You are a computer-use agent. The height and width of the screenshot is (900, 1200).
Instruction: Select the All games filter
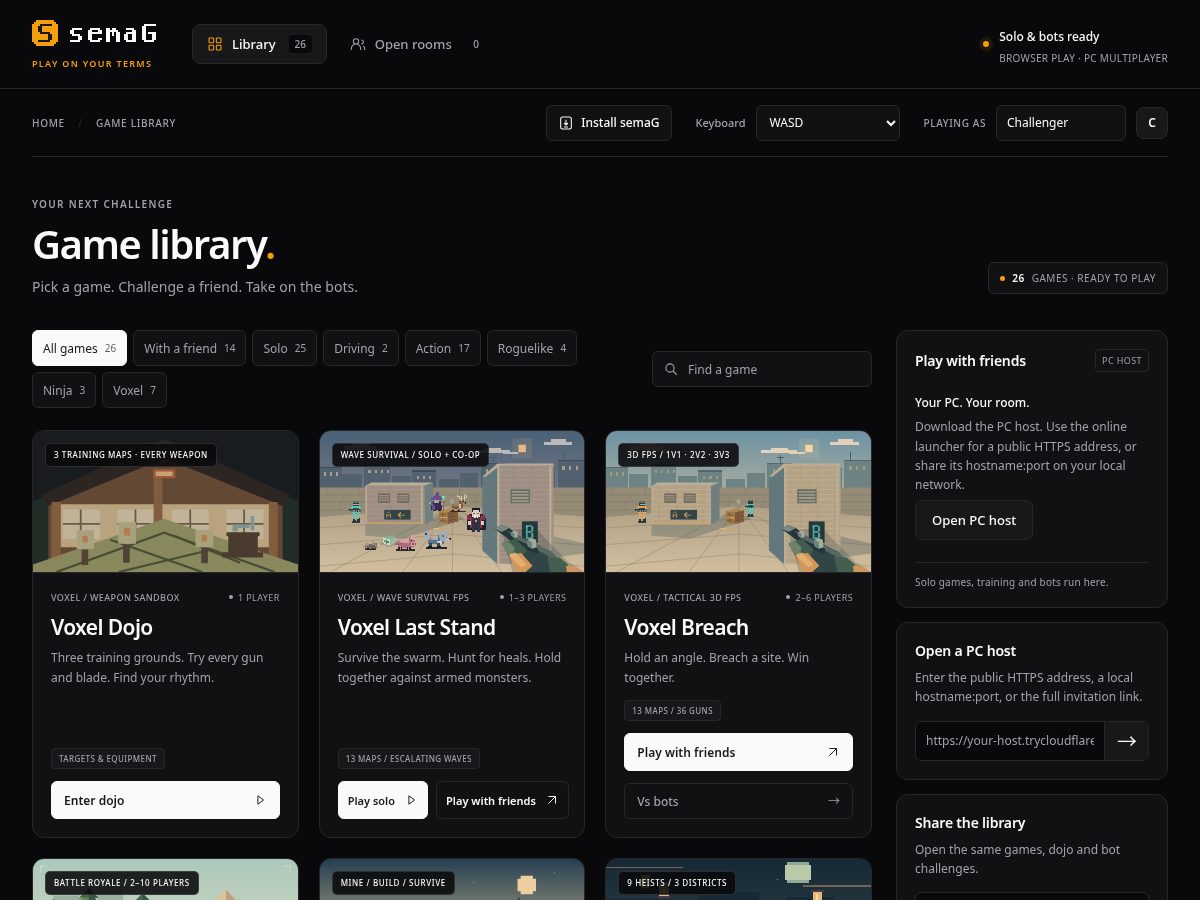[x=79, y=348]
